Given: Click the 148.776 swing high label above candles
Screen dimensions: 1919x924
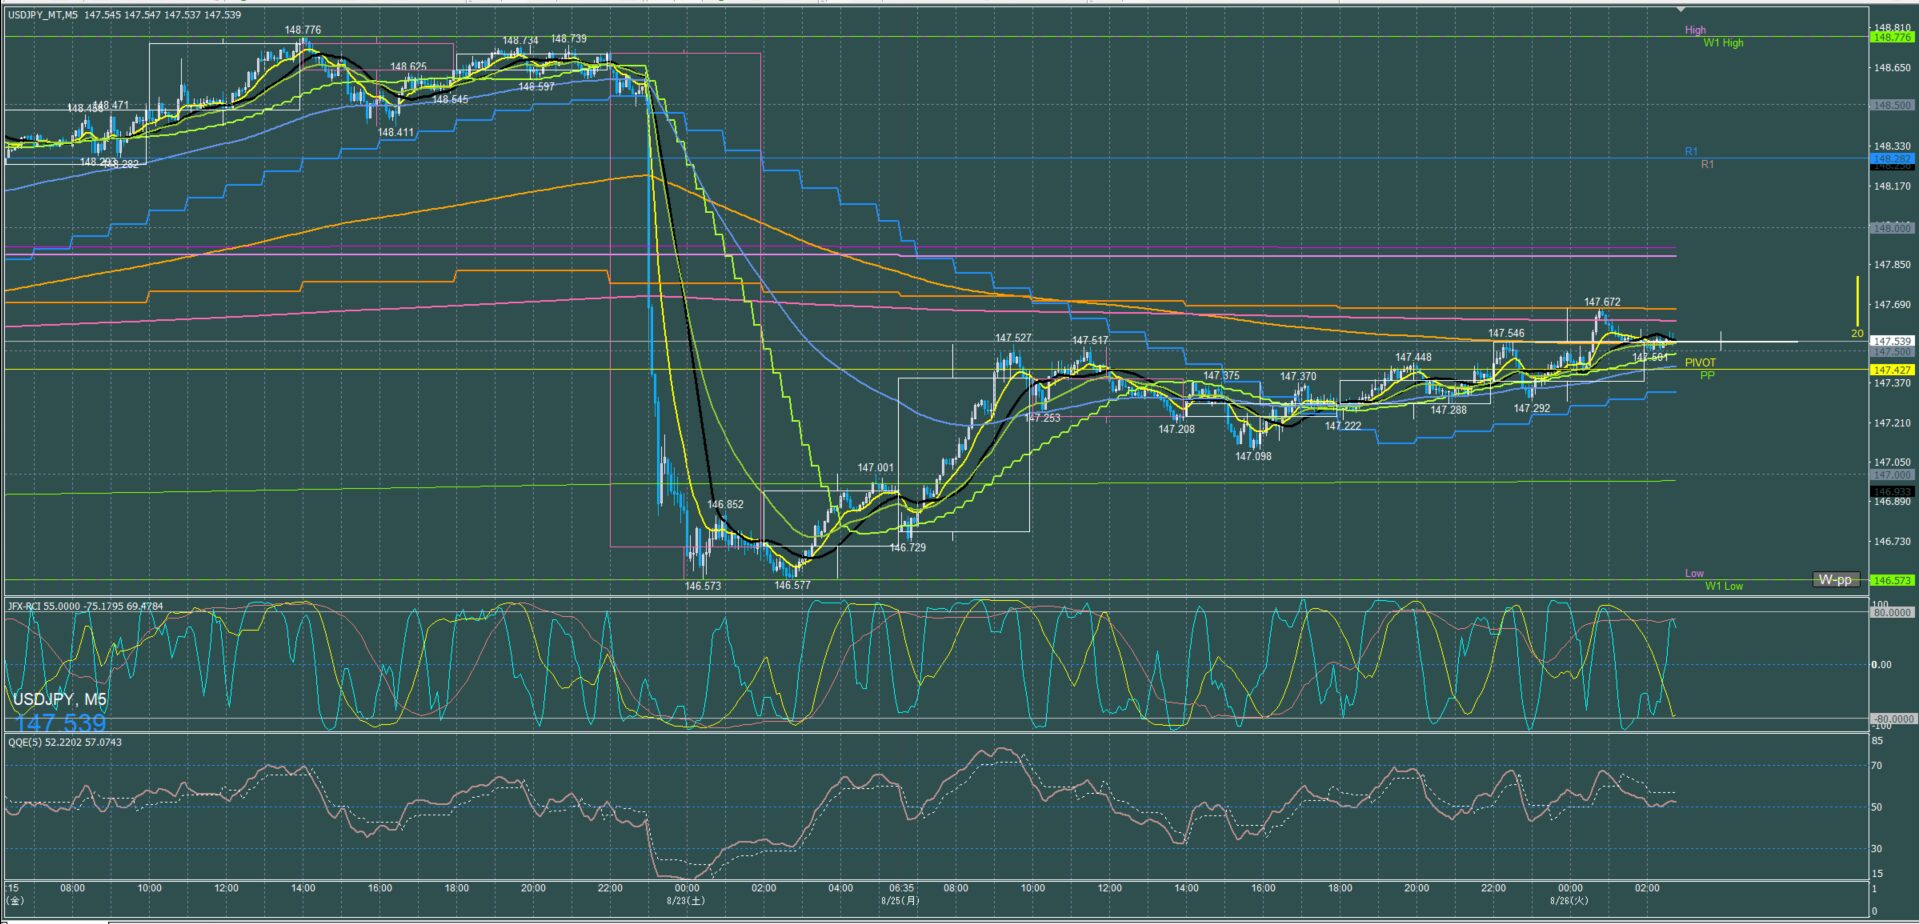Looking at the screenshot, I should [303, 30].
